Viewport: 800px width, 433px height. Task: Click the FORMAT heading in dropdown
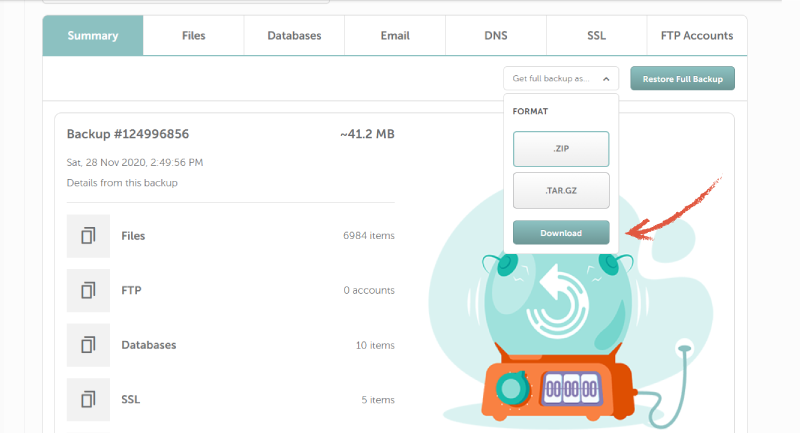point(530,111)
